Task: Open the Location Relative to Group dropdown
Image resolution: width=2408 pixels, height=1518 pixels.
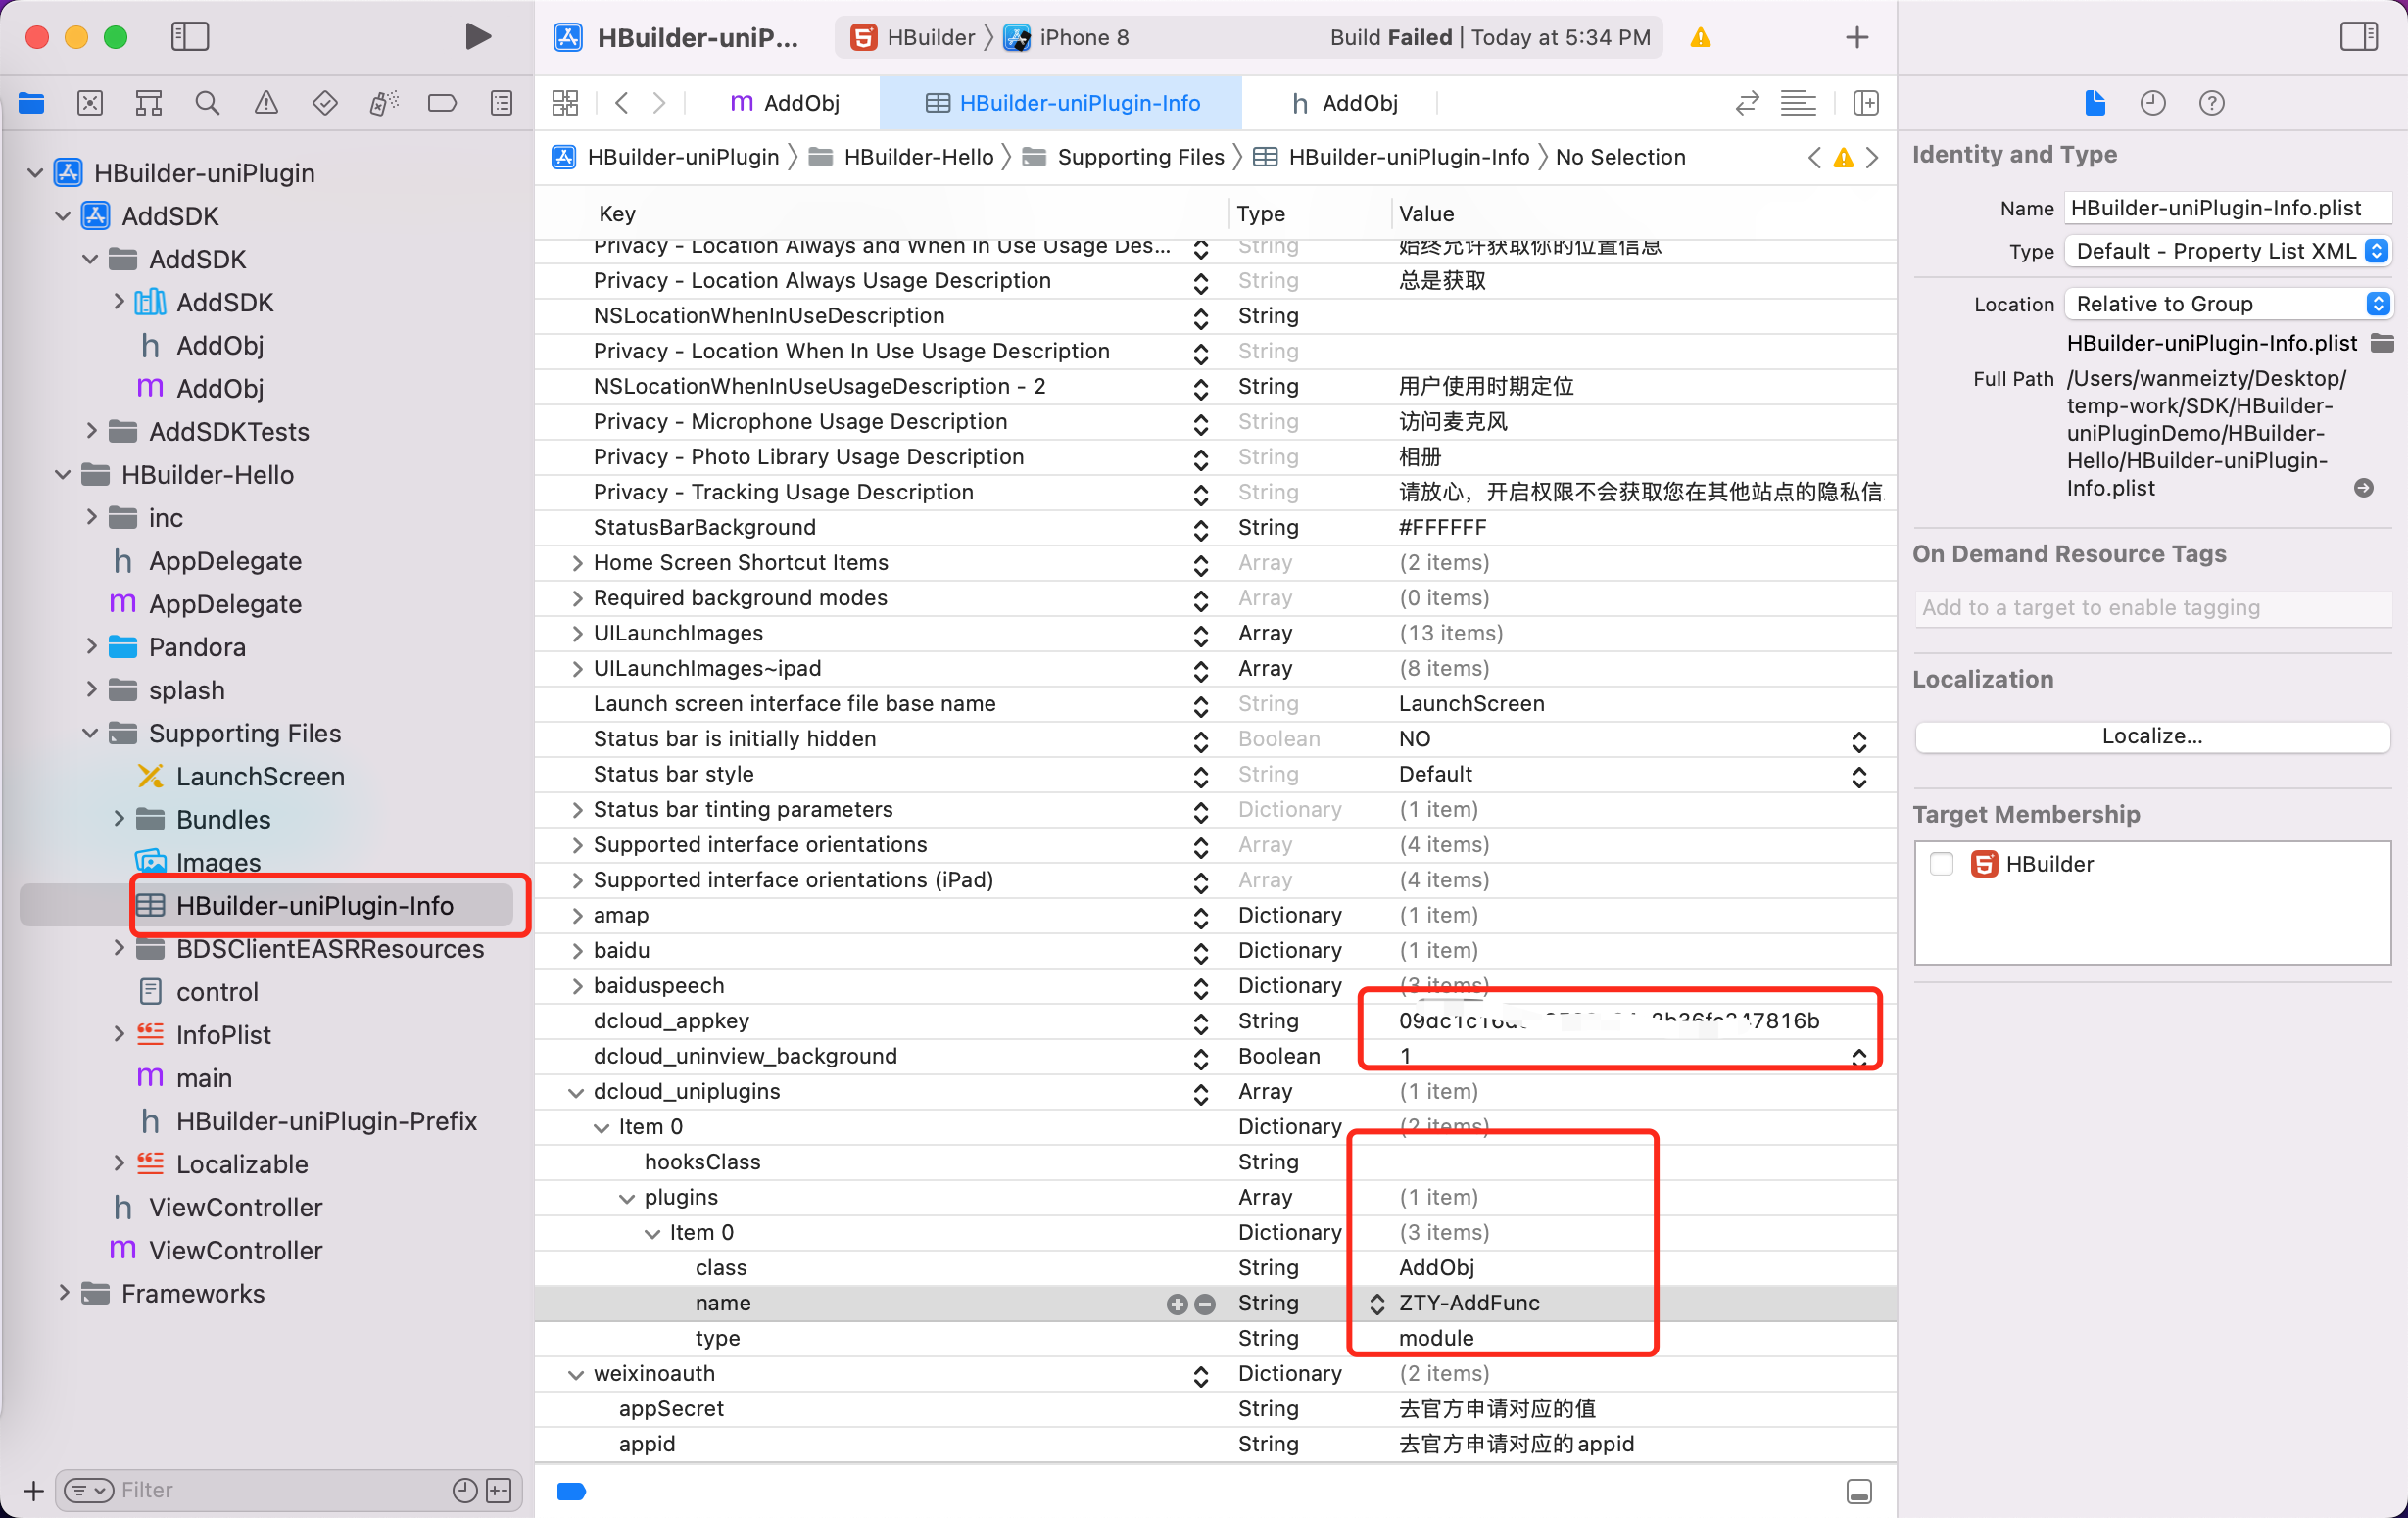Action: [2229, 304]
